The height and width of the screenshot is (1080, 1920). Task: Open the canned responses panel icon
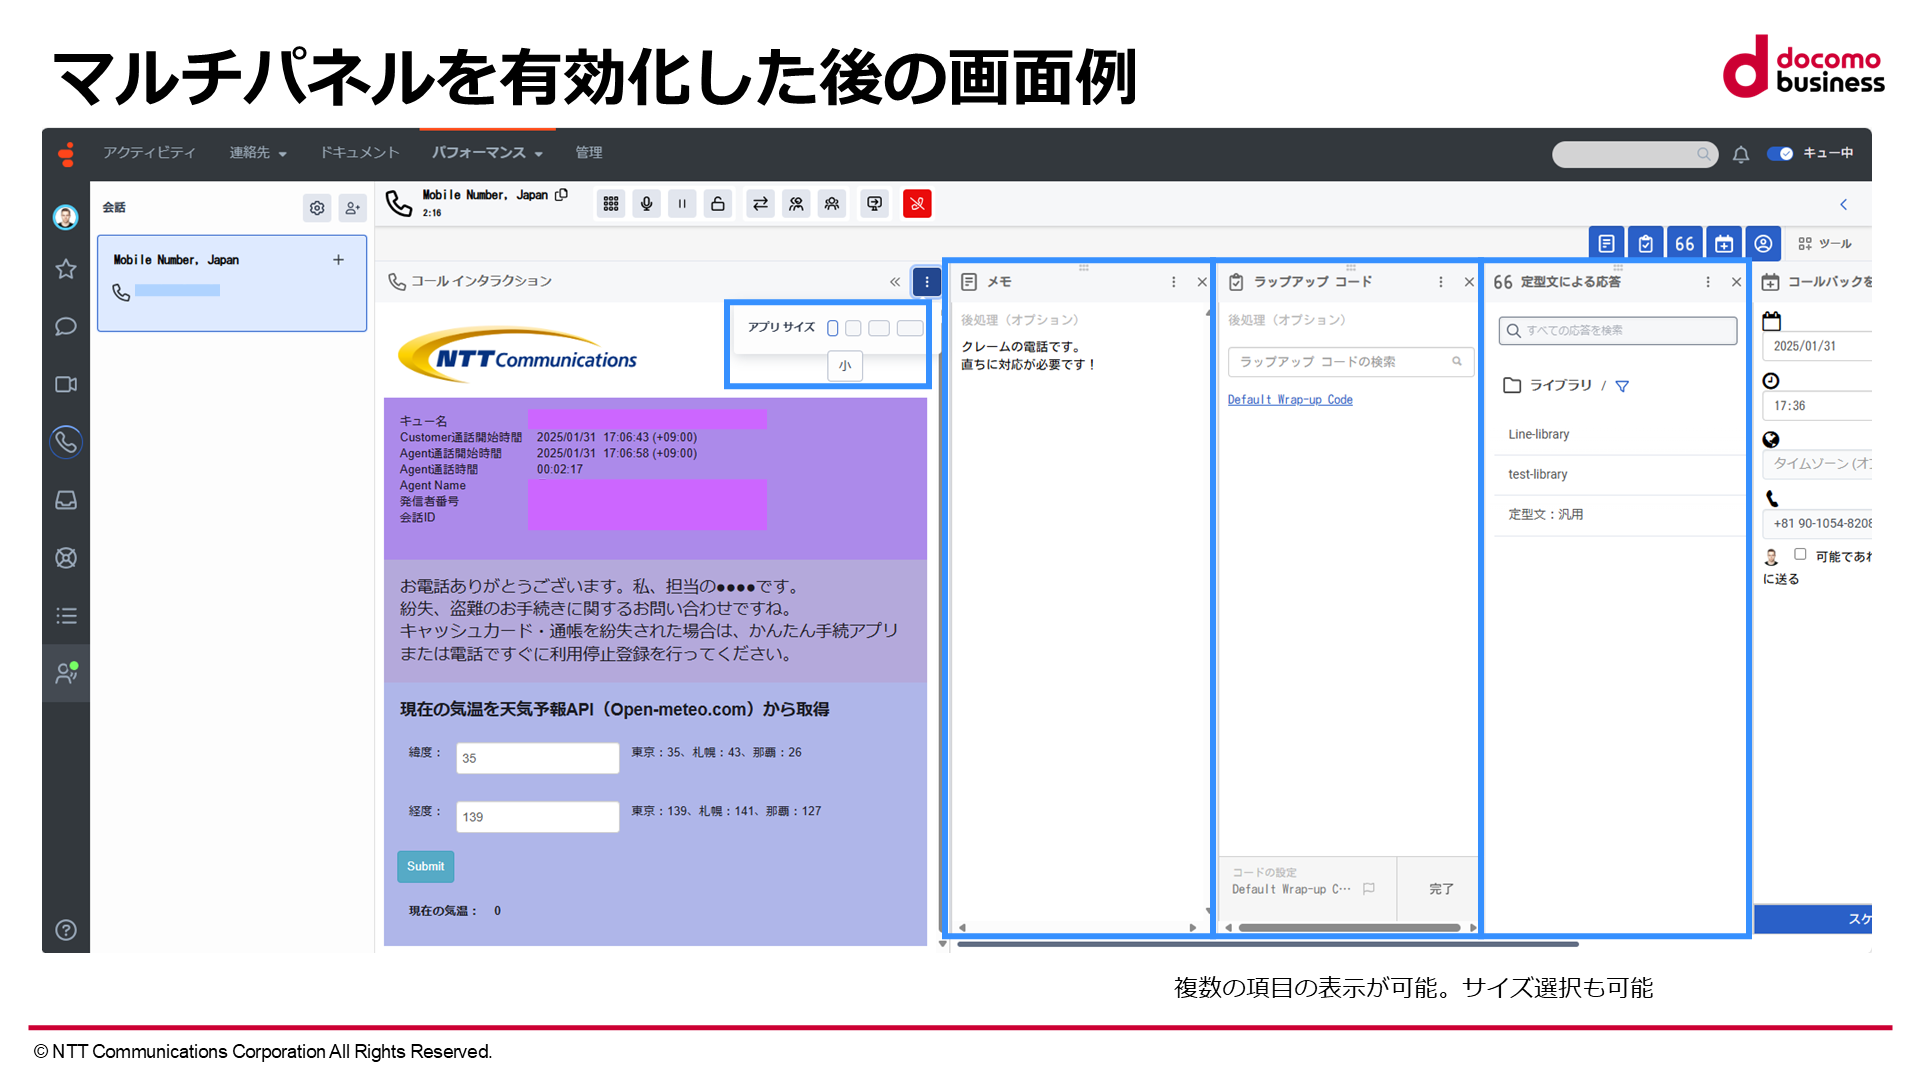(1685, 244)
